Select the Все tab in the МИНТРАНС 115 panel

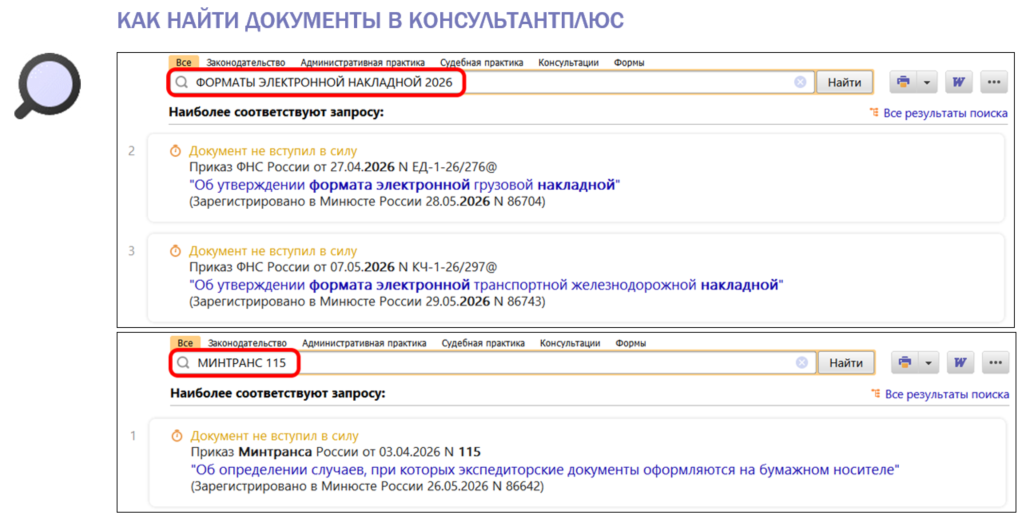[185, 343]
